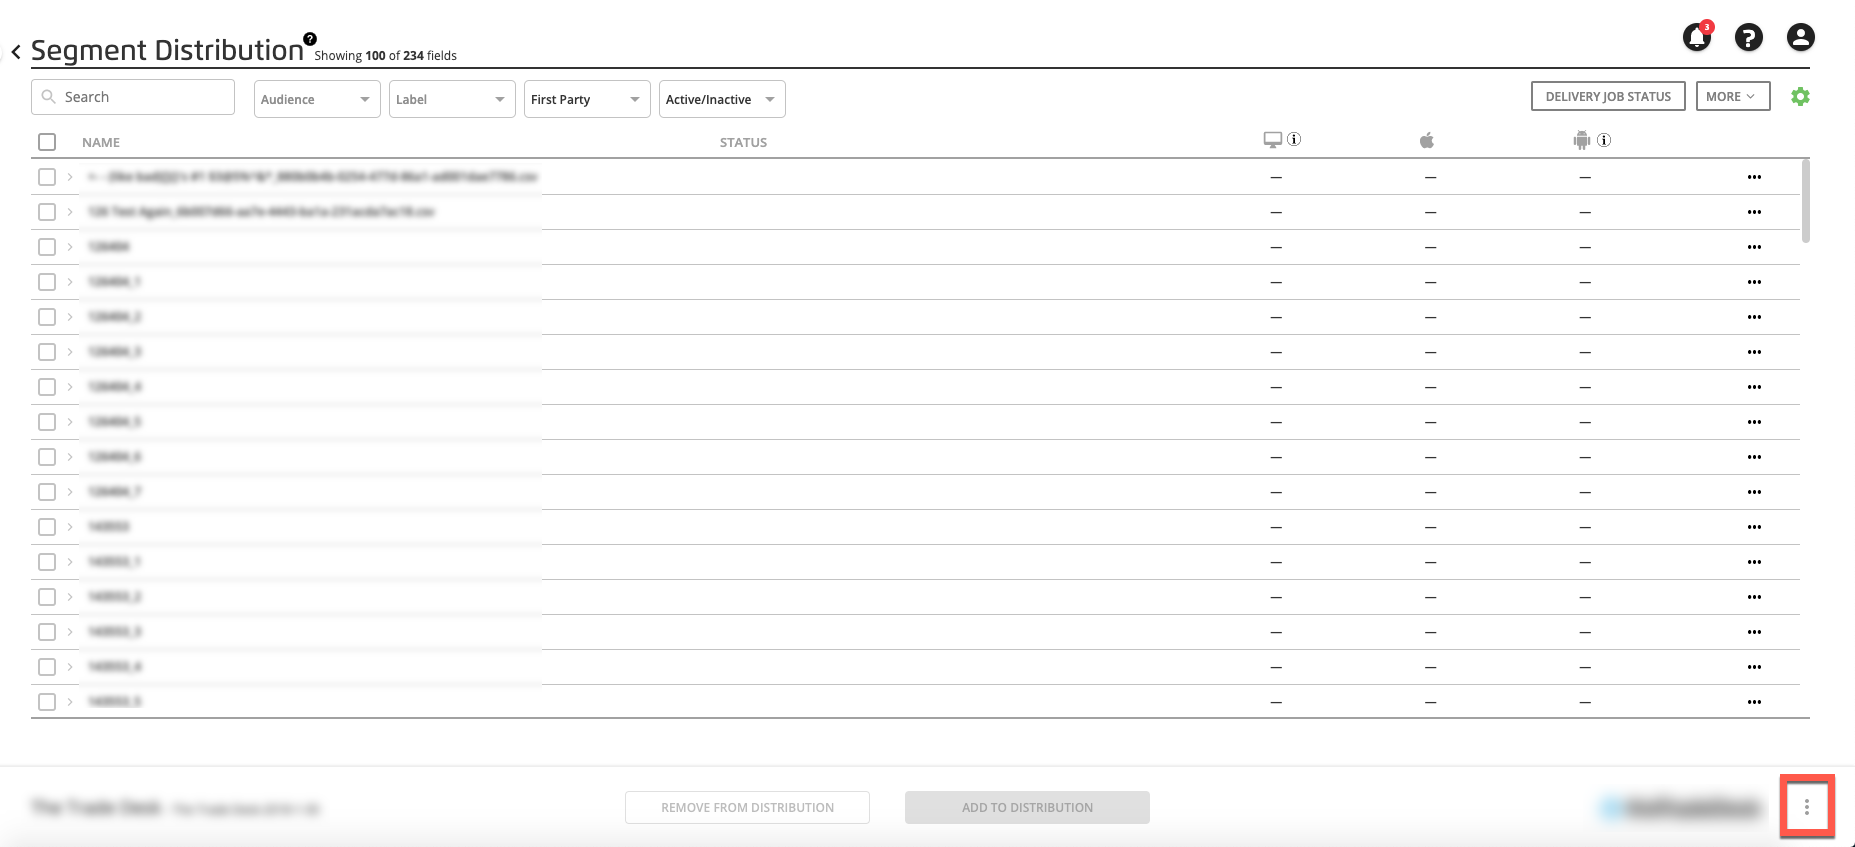Open the user account menu

1800,37
